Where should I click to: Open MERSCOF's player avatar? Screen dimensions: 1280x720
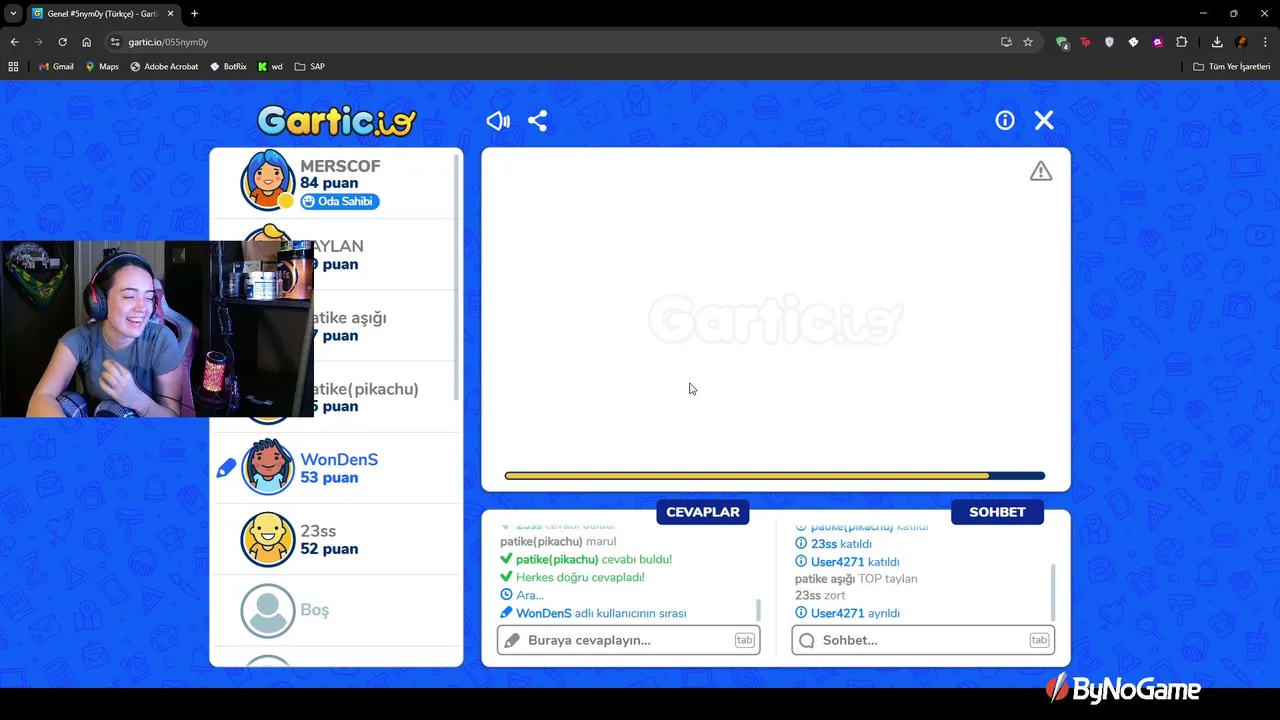pyautogui.click(x=267, y=180)
